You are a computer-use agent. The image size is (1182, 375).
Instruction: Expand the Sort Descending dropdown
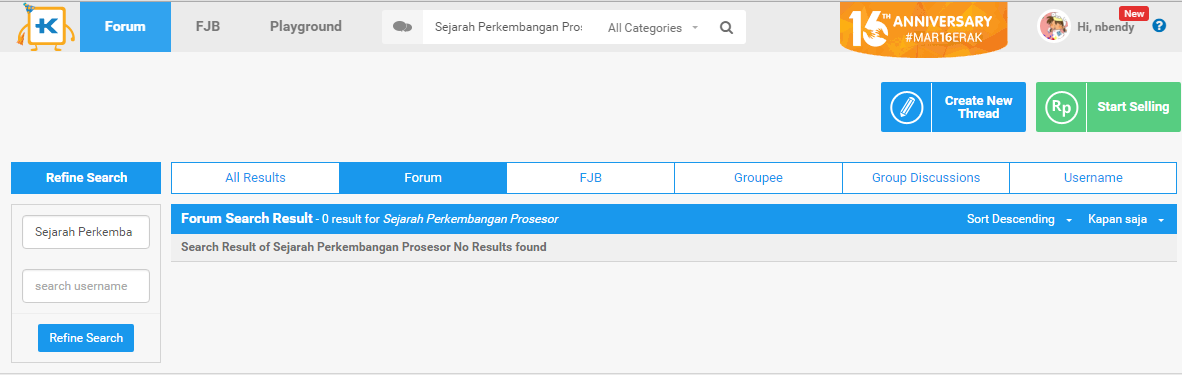[x=1019, y=219]
